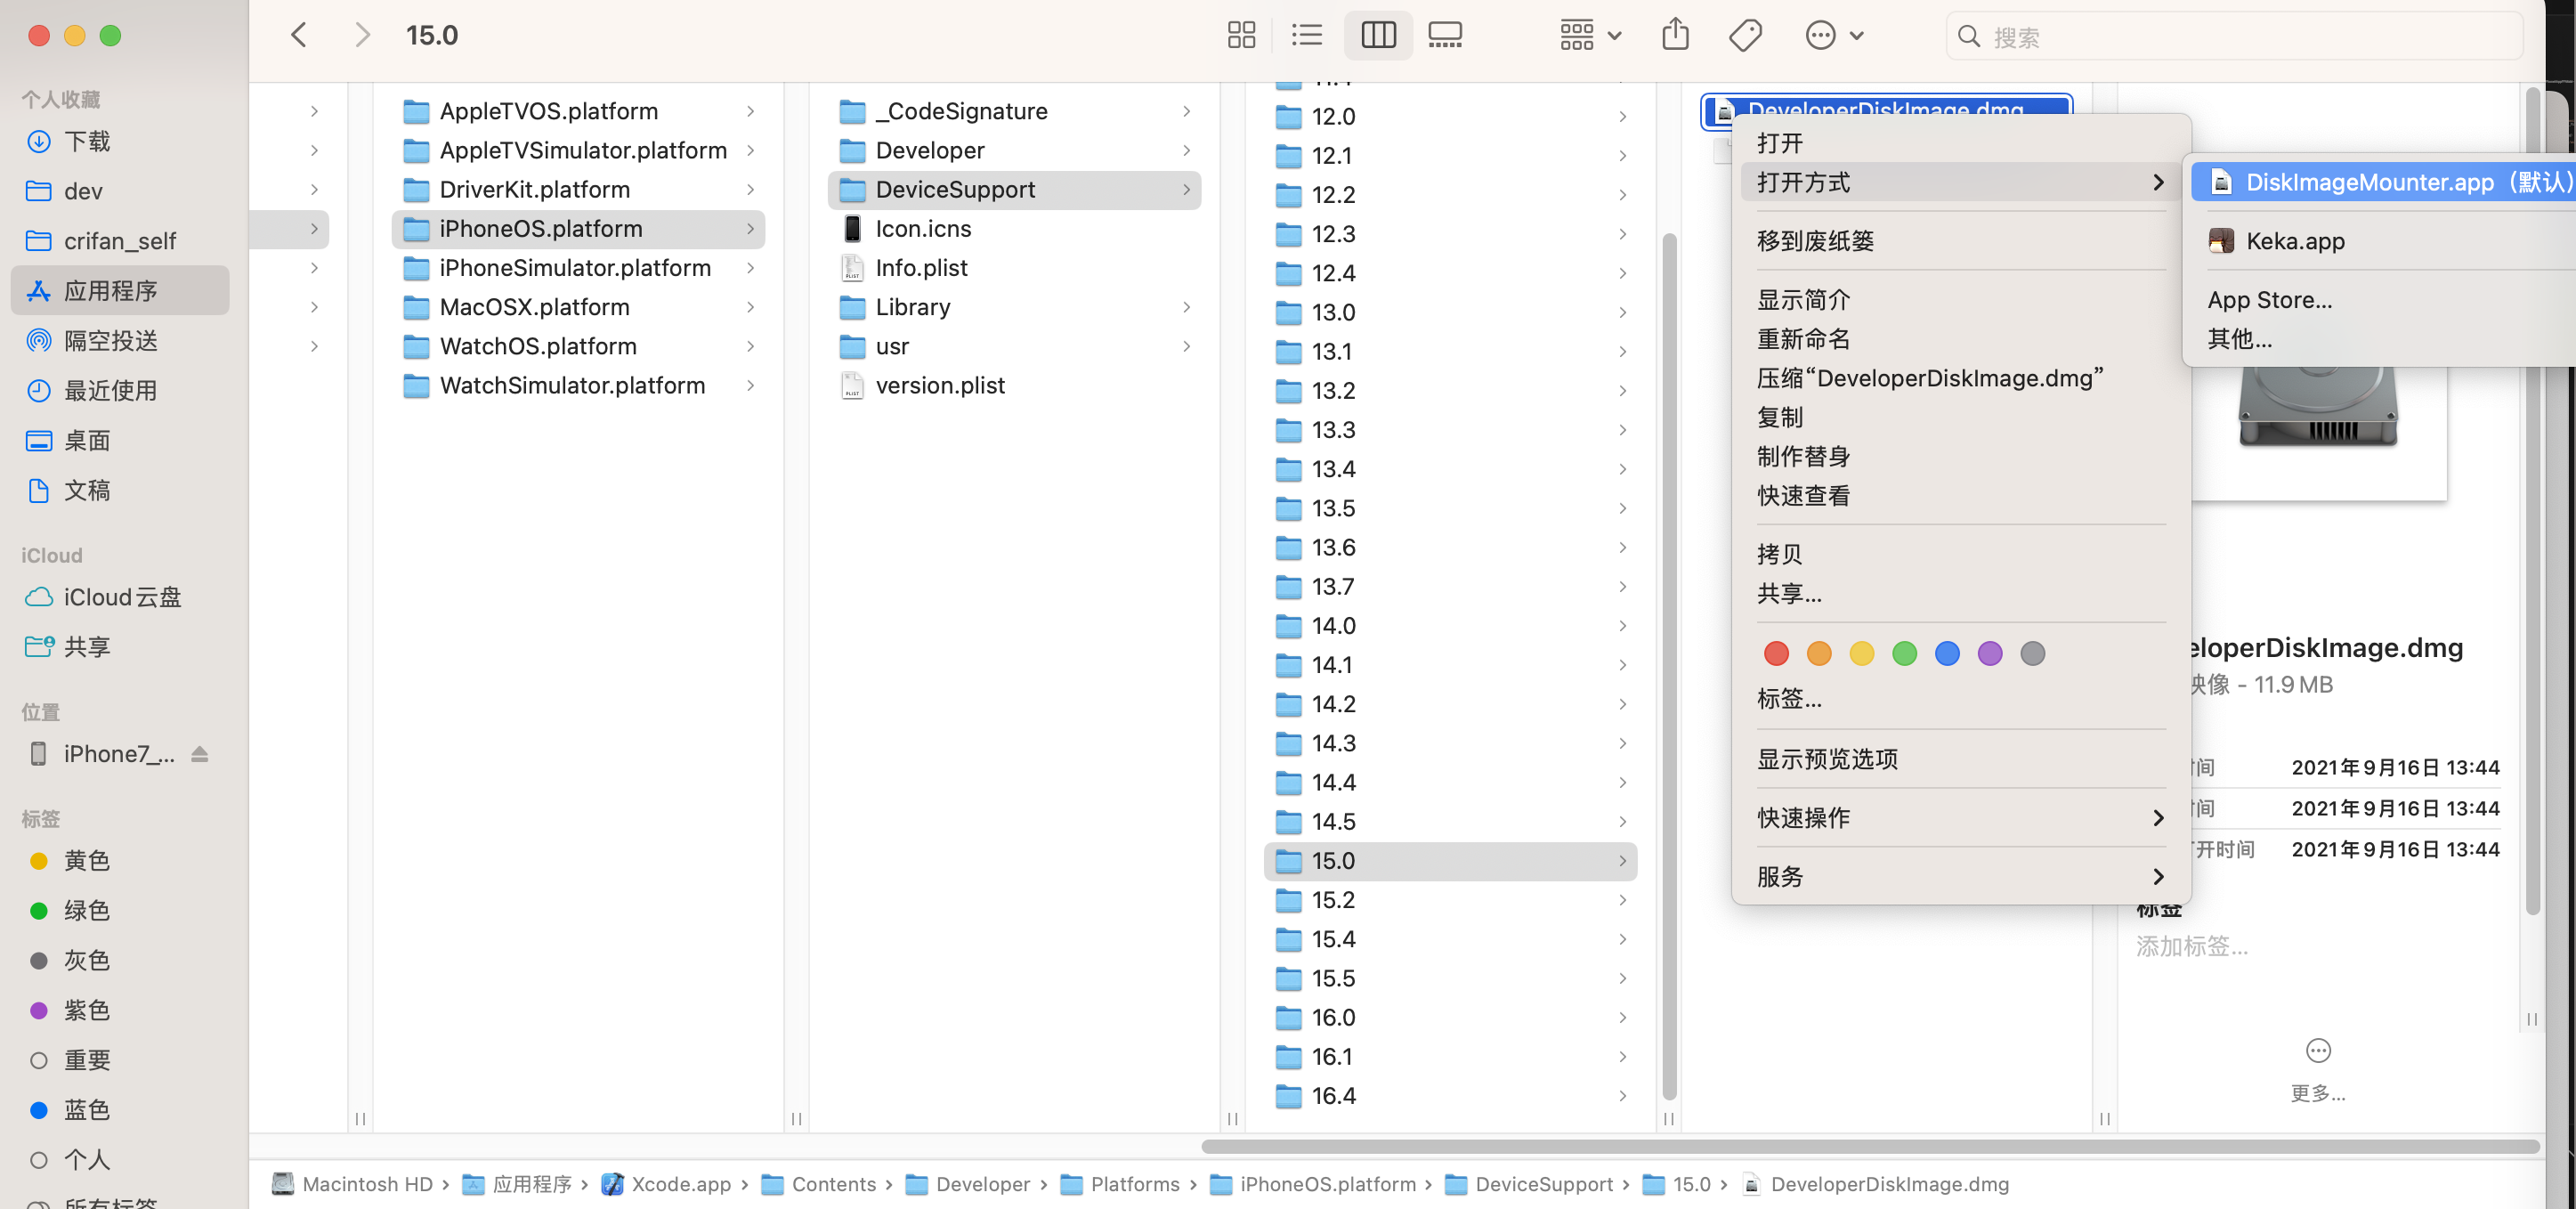Viewport: 2576px width, 1209px height.
Task: Expand the 16.4 folder chevron
Action: (1622, 1096)
